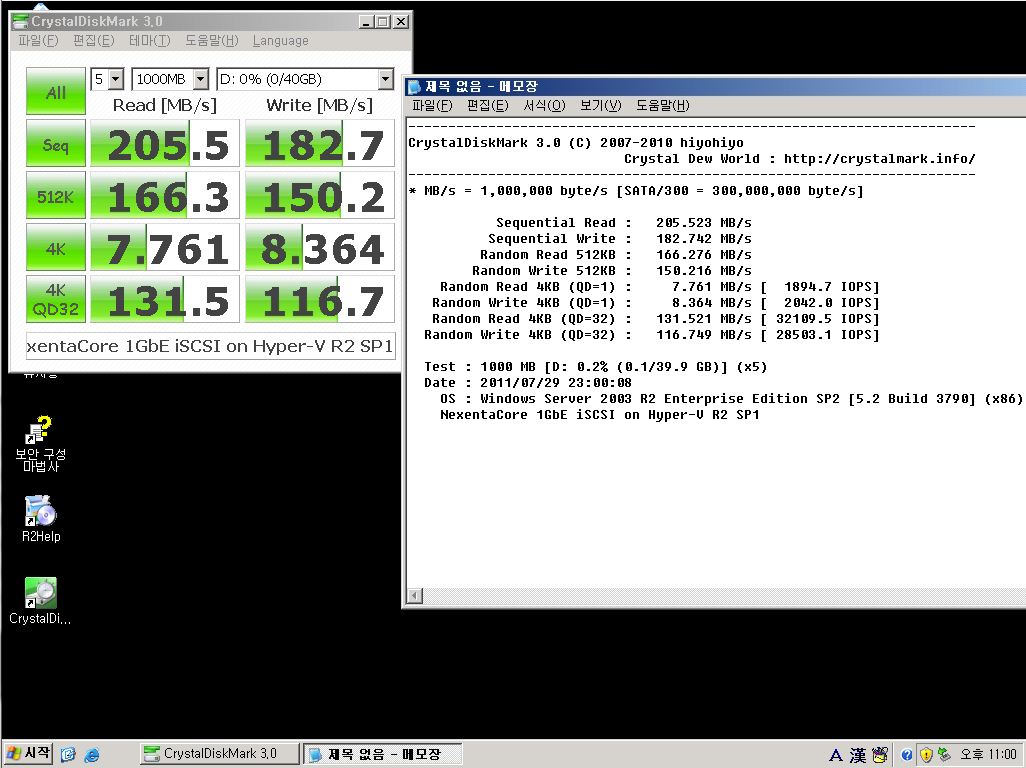Viewport: 1026px width, 768px height.
Task: Open Notepad 편집(E) menu
Action: pyautogui.click(x=487, y=105)
